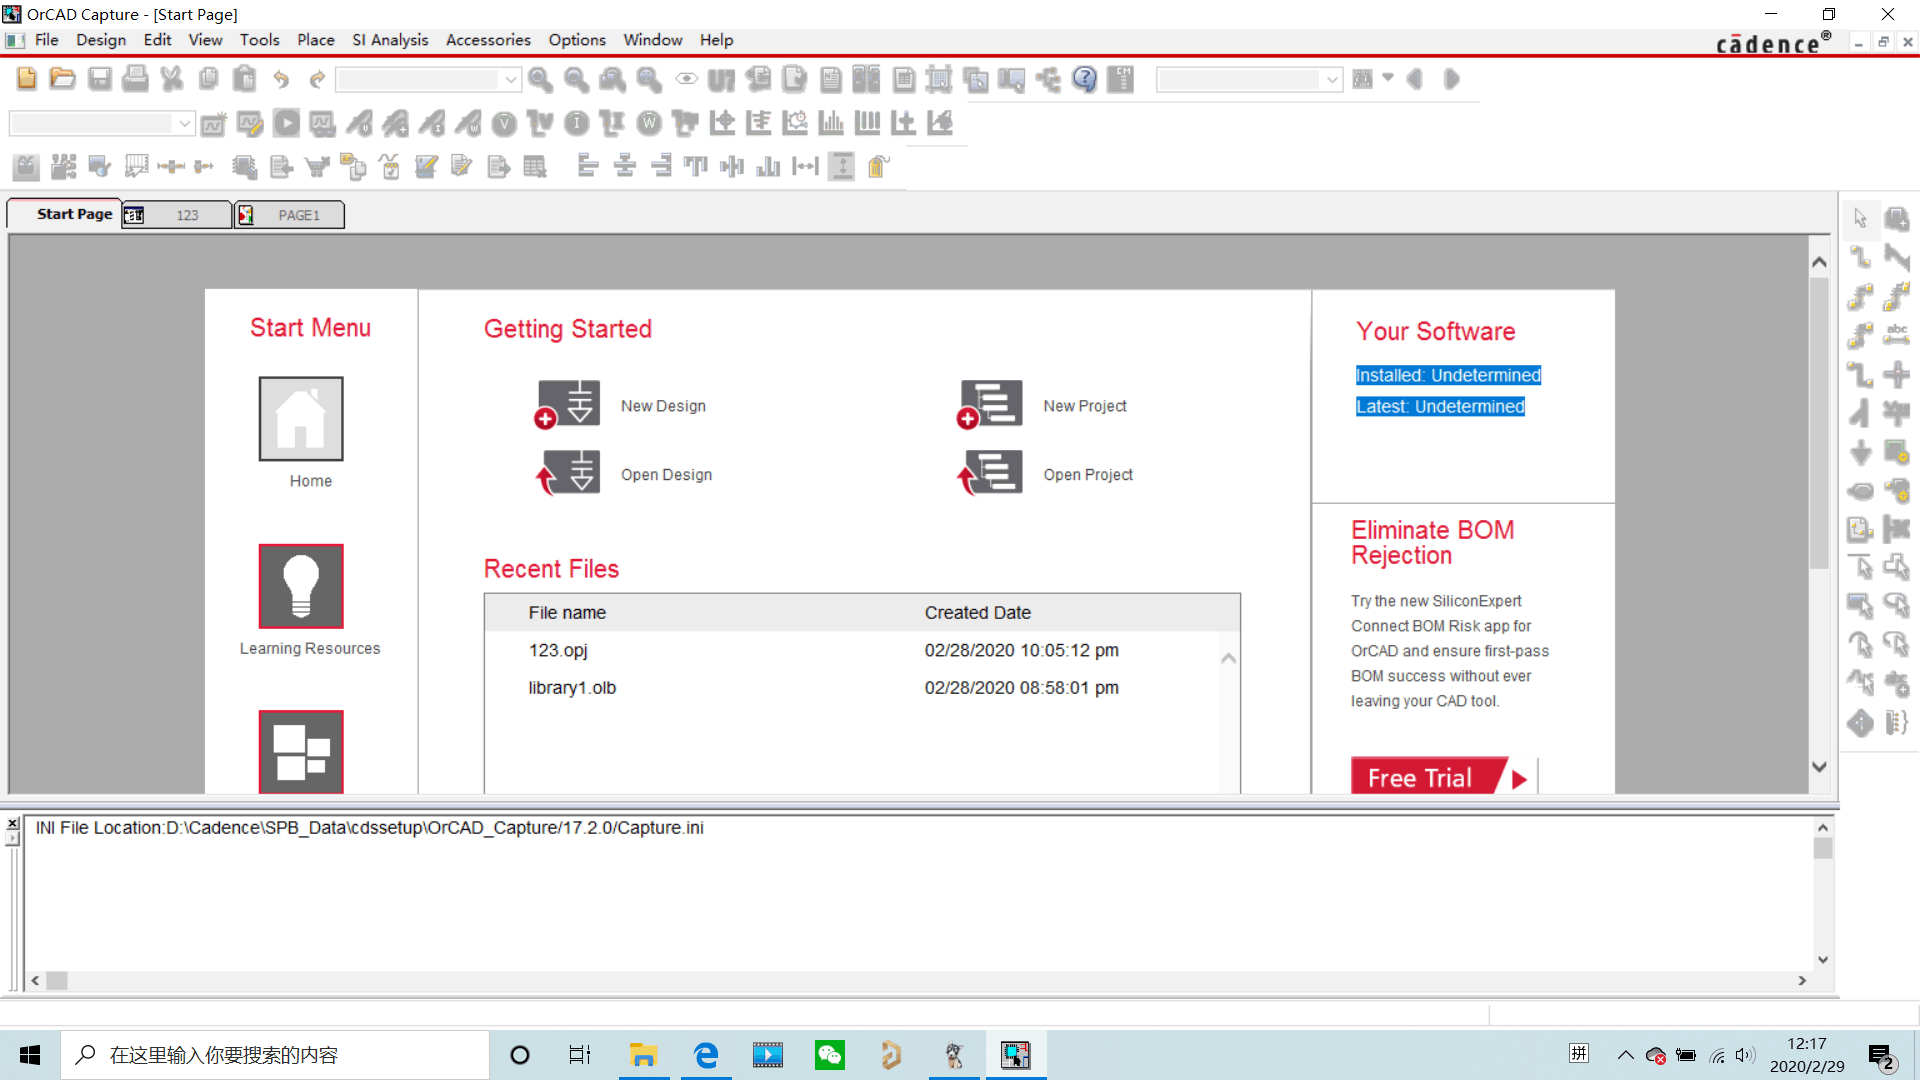Click the Windows taskbar search box

275,1055
